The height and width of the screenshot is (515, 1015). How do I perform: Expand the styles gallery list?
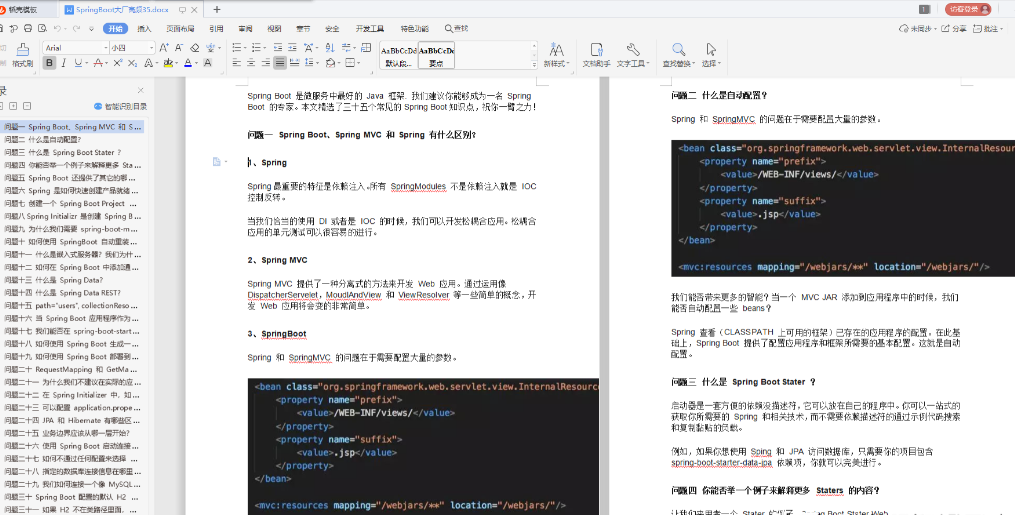(534, 65)
